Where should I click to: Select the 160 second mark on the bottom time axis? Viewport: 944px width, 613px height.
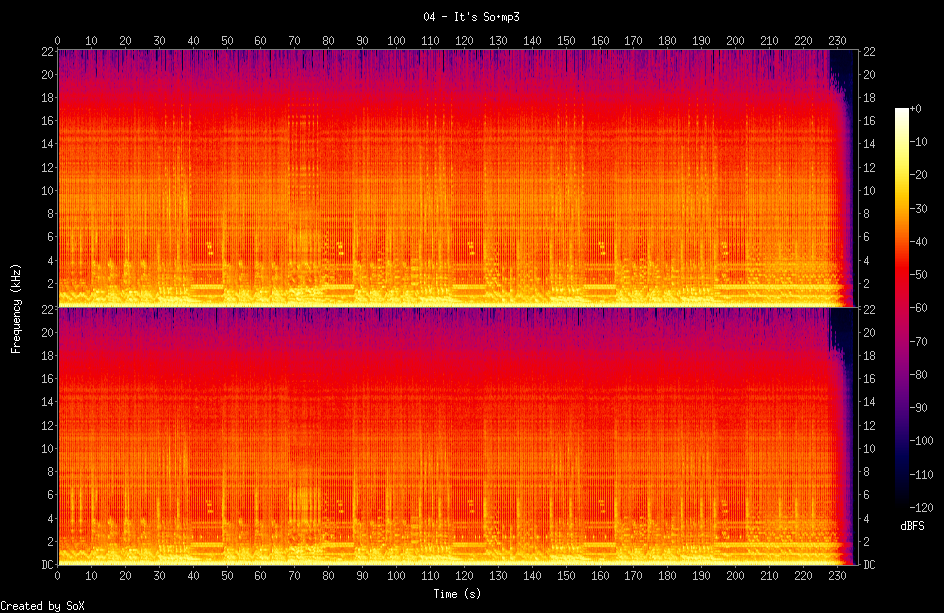(x=600, y=577)
